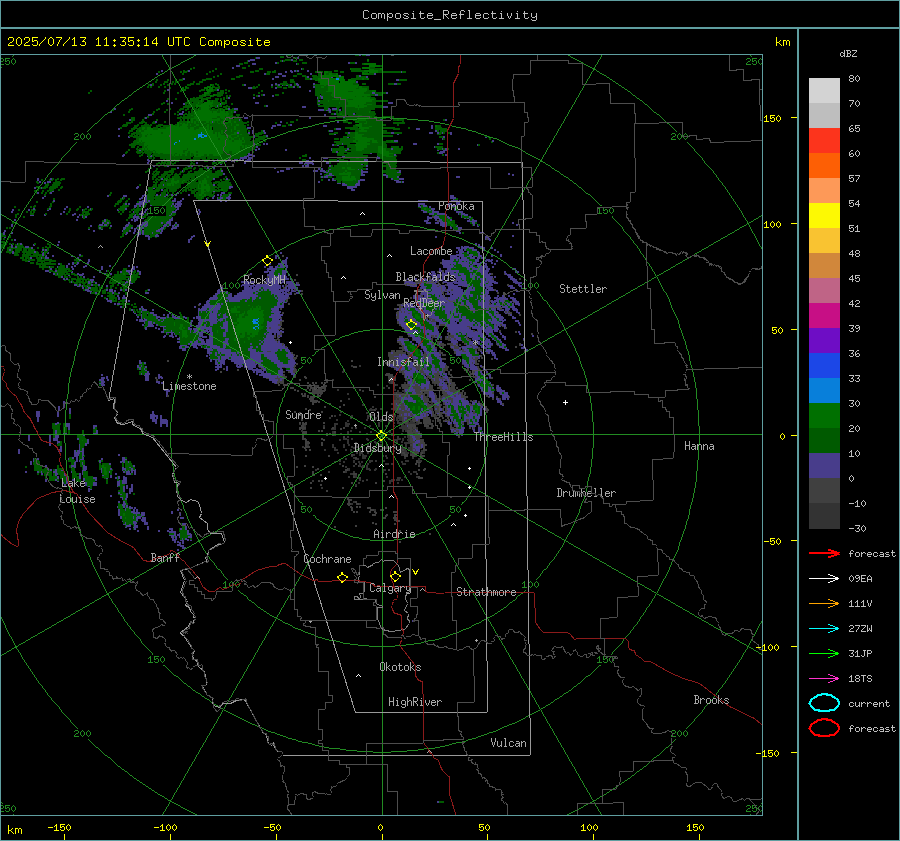Click the Blackfalds city label
This screenshot has height=841, width=900.
[425, 277]
